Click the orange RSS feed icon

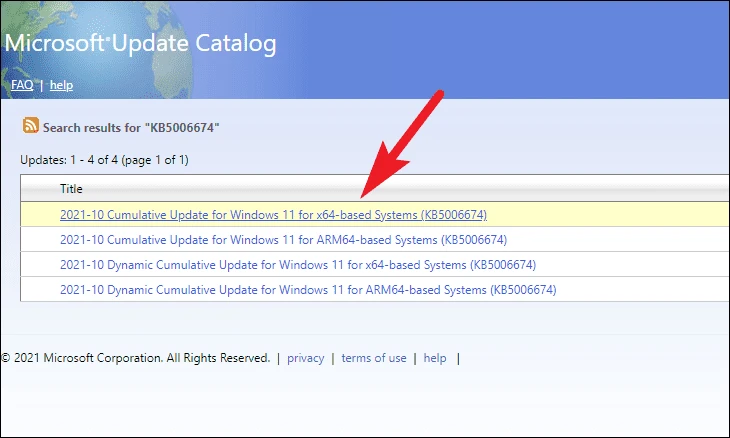tap(31, 126)
